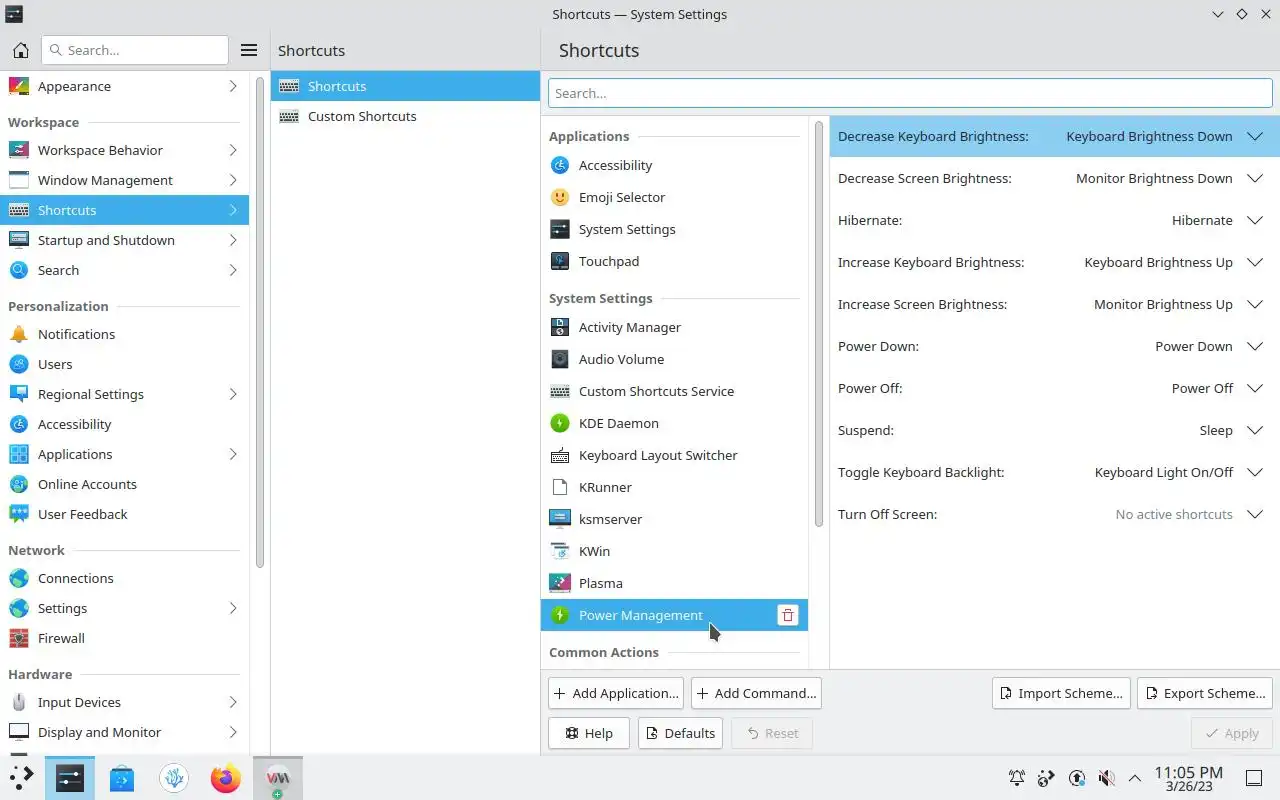1280x800 pixels.
Task: Click the Startup and Shutdown icon
Action: point(19,240)
